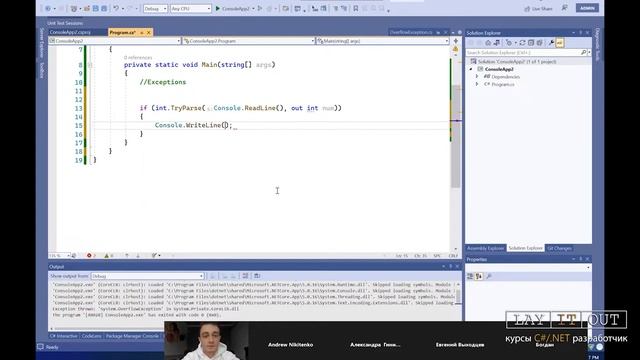Viewport: 640px width, 360px height.
Task: Click the feedback person icon near Live Share
Action: point(564,8)
